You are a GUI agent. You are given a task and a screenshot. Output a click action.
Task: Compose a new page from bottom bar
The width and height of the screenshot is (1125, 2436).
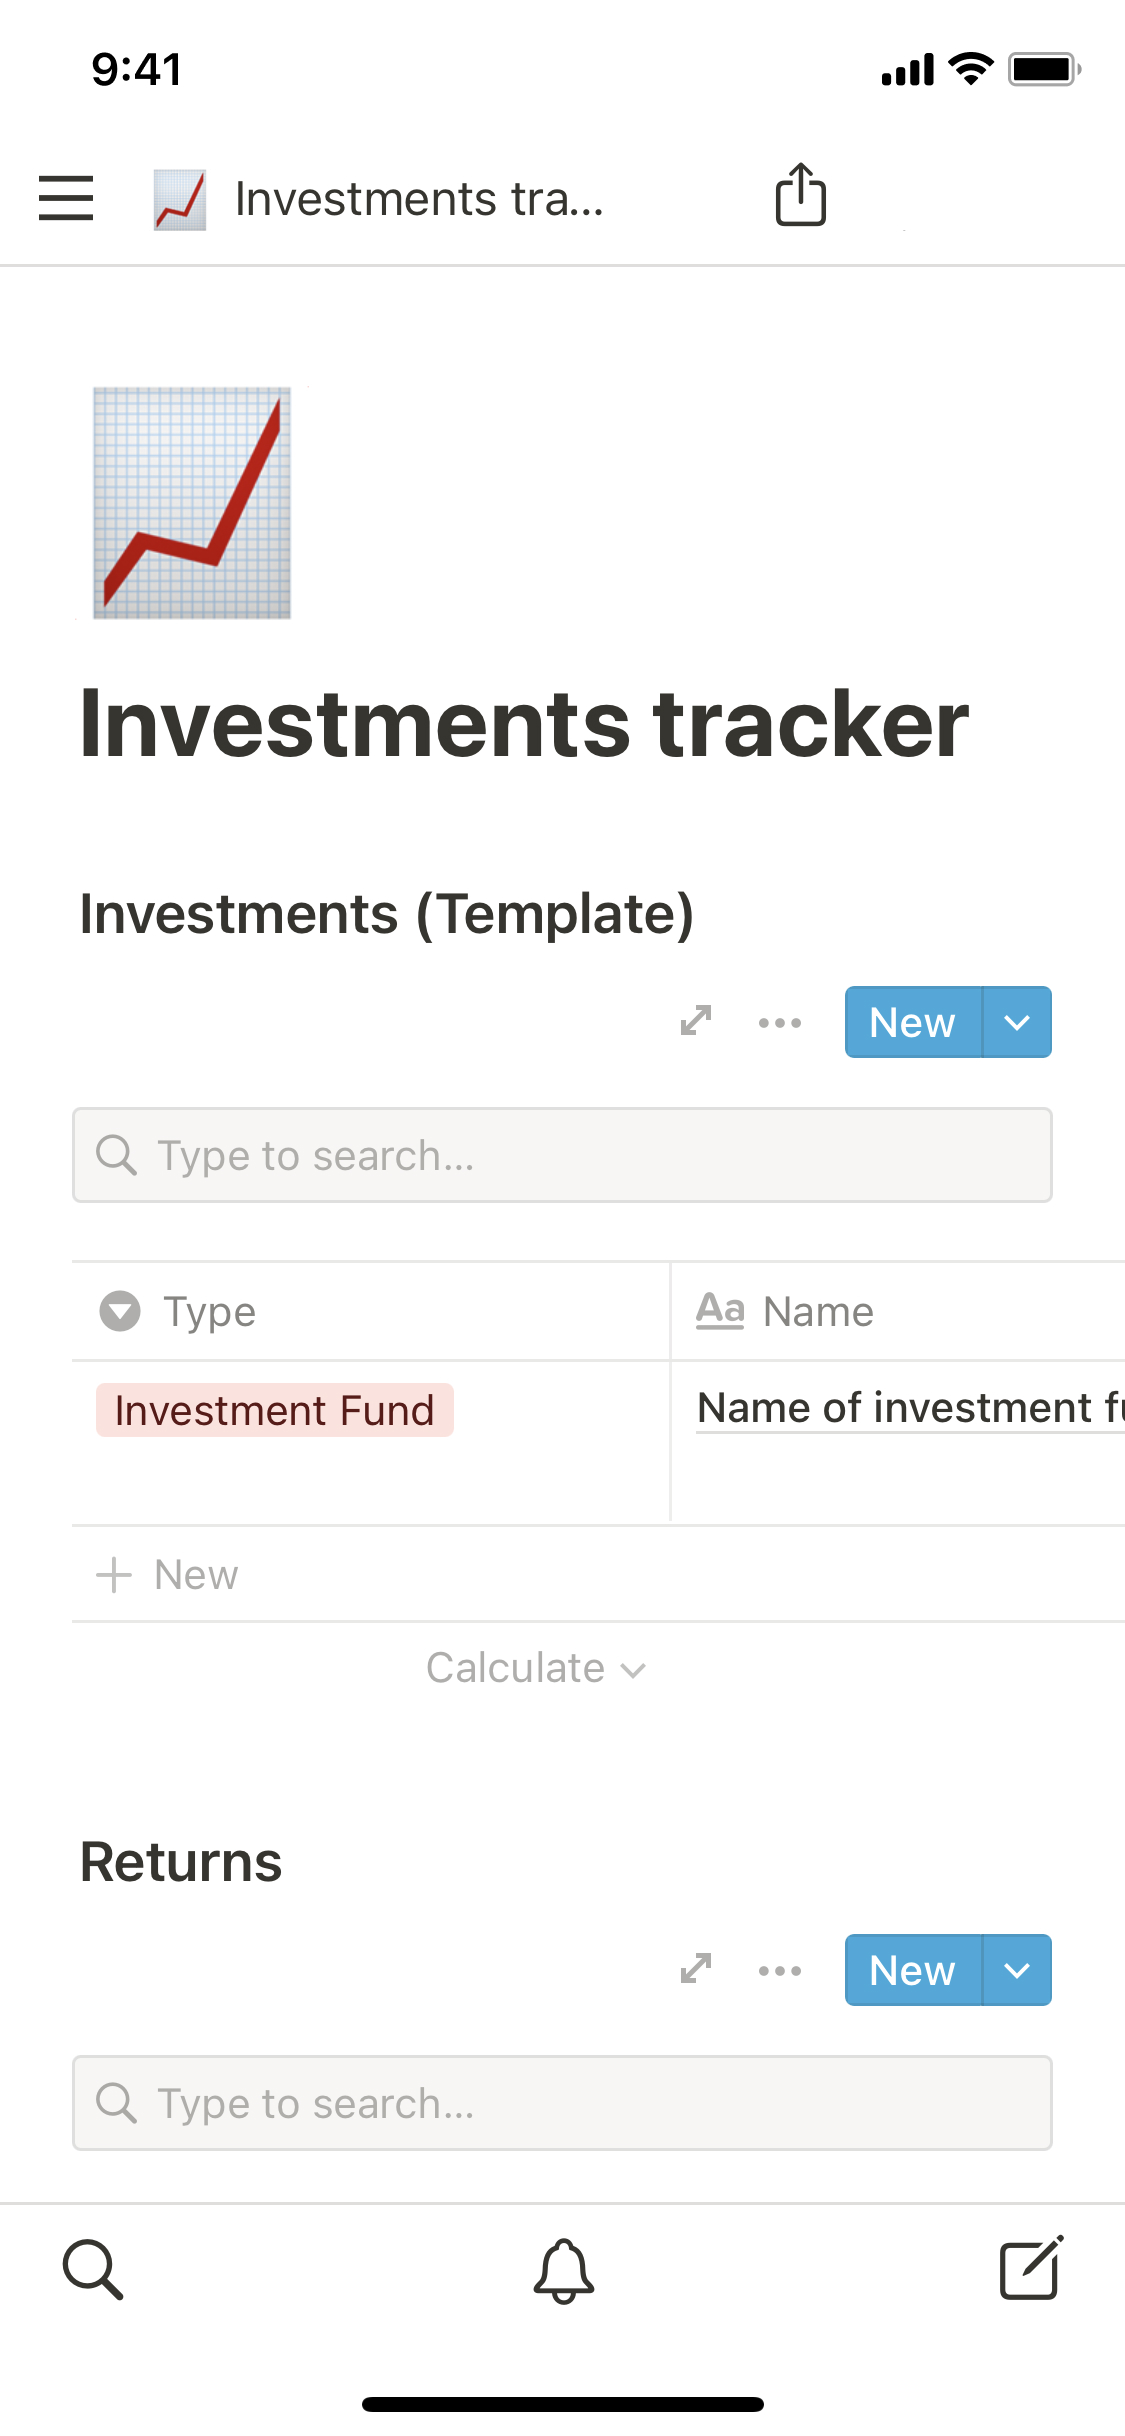(x=1031, y=2269)
